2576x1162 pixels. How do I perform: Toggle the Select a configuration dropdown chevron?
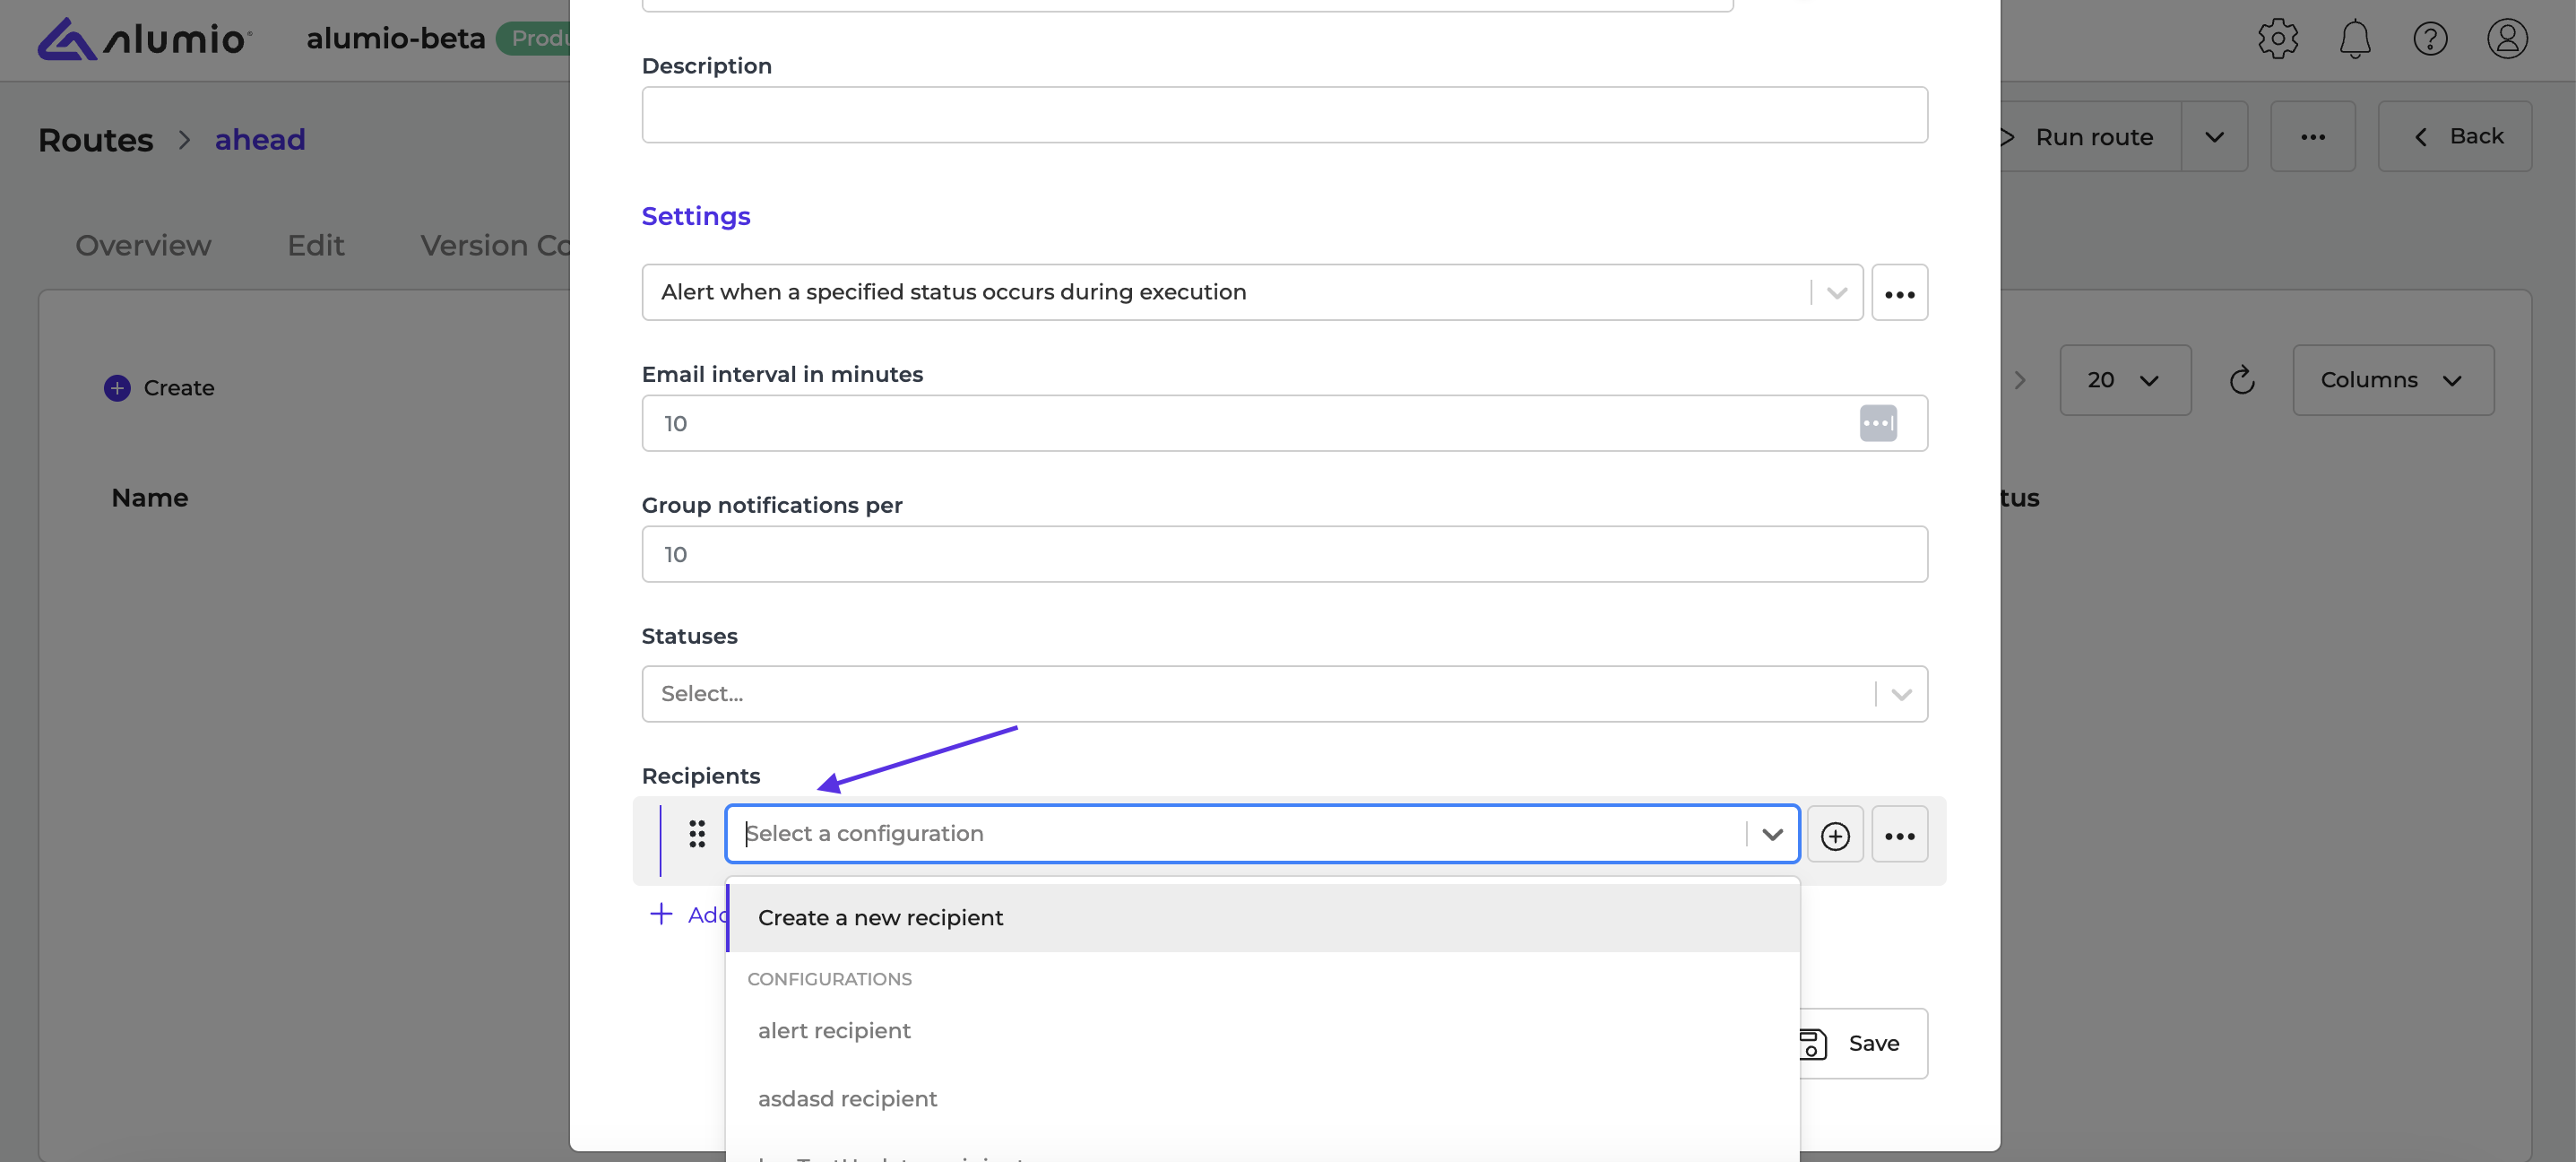click(1772, 834)
